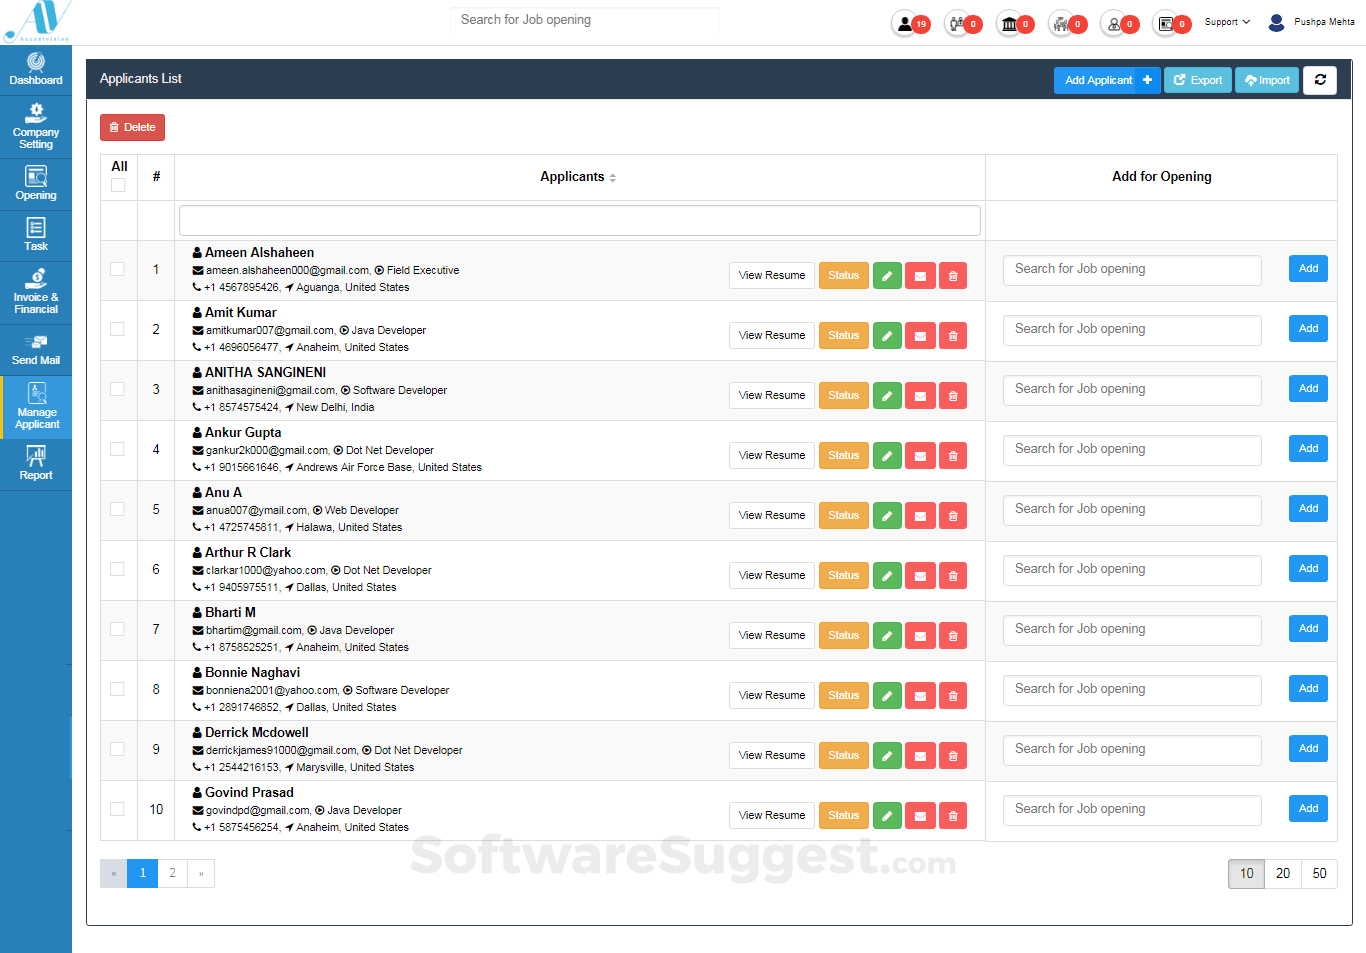Screen dimensions: 1366x953
Task: Open job opening search box for Arthur R Clark
Action: pos(1131,570)
